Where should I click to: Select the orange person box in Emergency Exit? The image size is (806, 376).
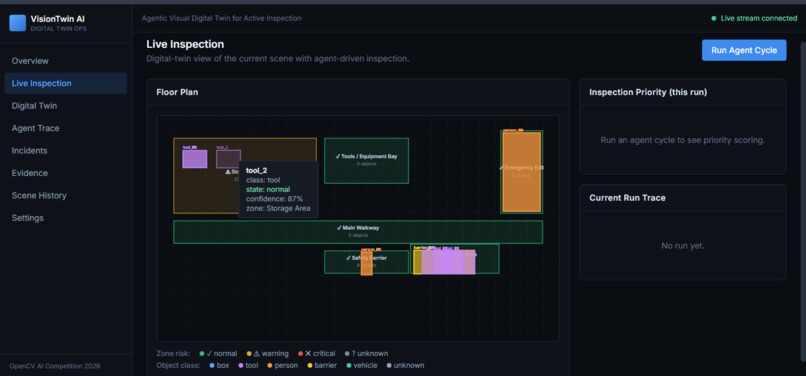[522, 172]
